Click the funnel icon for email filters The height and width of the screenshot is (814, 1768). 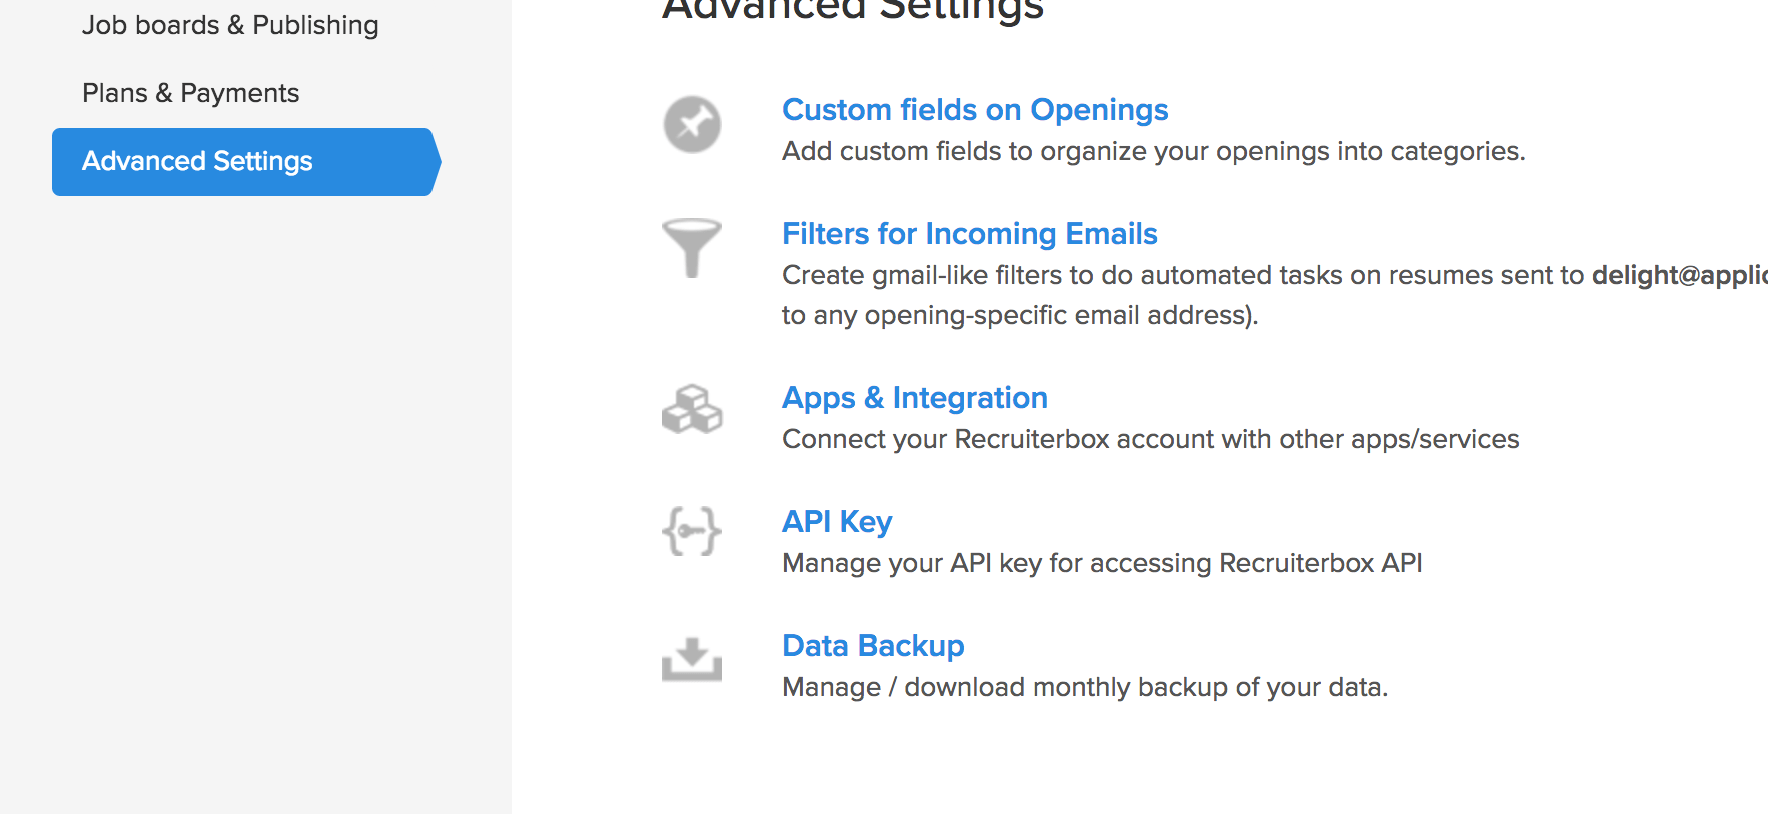(692, 248)
